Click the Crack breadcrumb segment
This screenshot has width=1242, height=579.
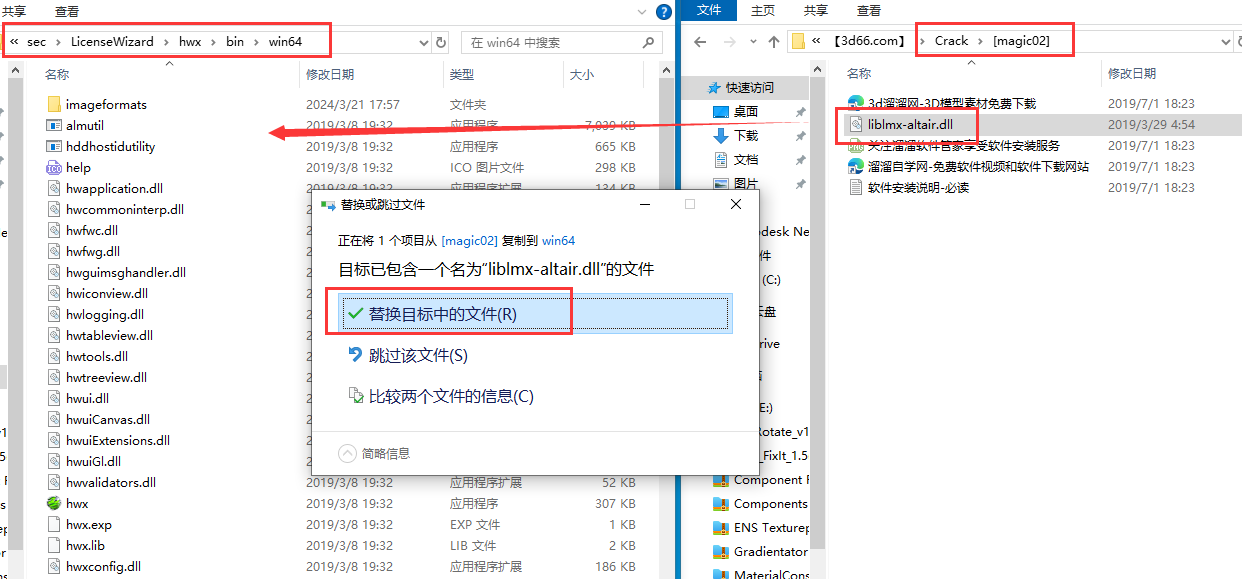pyautogui.click(x=951, y=41)
